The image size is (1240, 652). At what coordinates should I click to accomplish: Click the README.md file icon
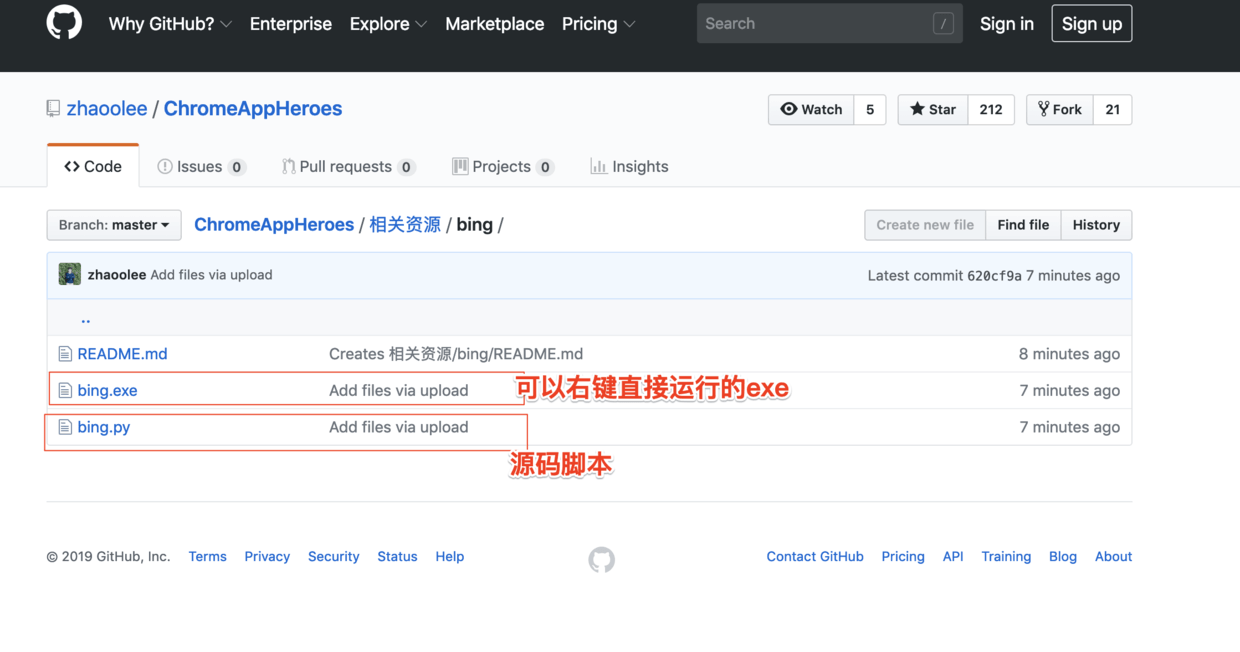[65, 354]
